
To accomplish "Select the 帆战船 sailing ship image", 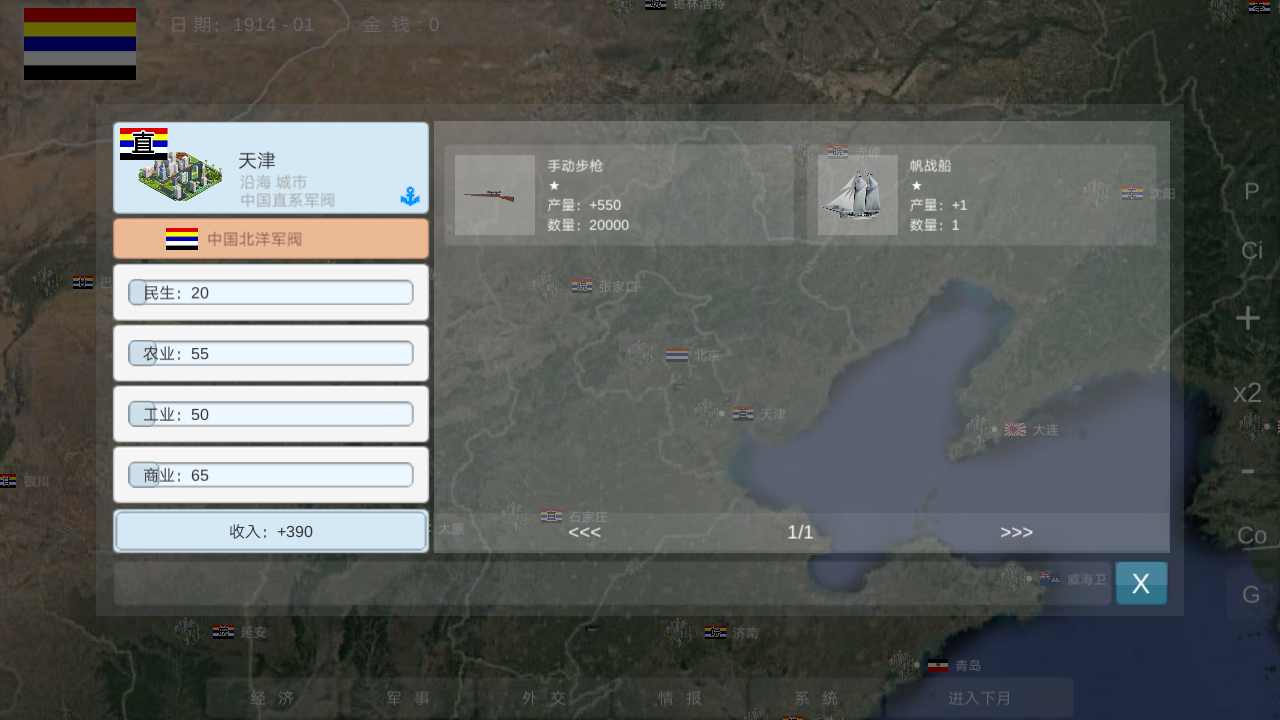I will tap(857, 195).
